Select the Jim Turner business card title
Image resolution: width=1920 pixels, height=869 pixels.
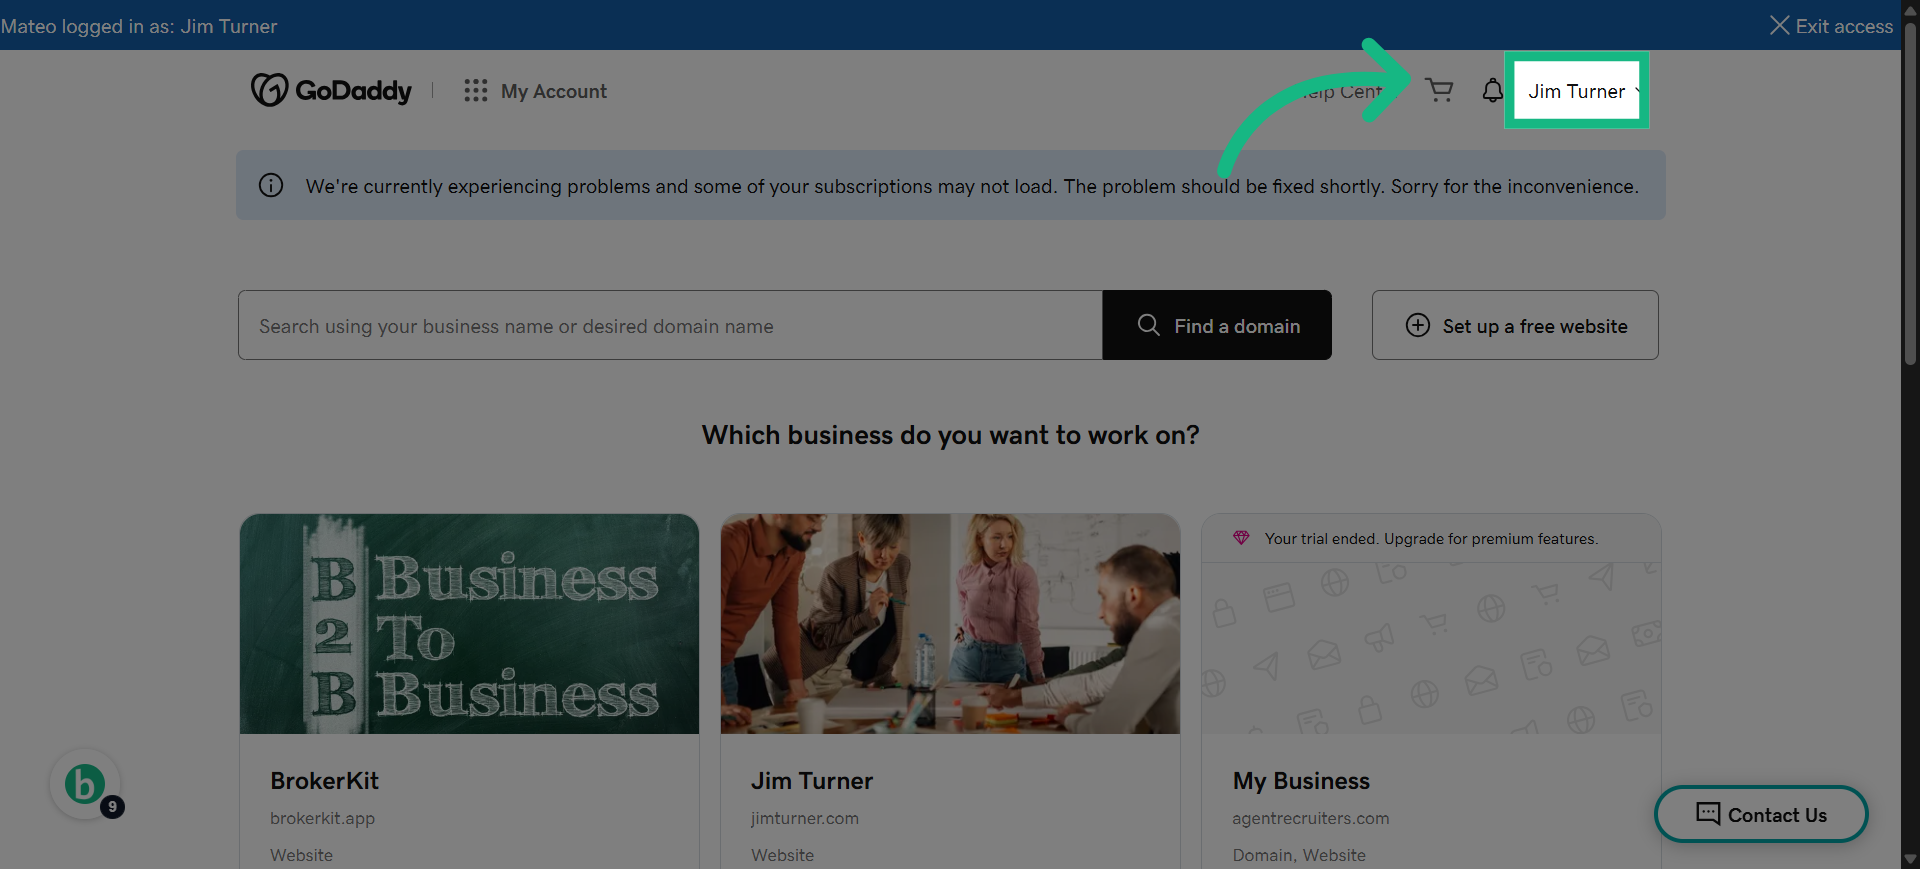[812, 781]
